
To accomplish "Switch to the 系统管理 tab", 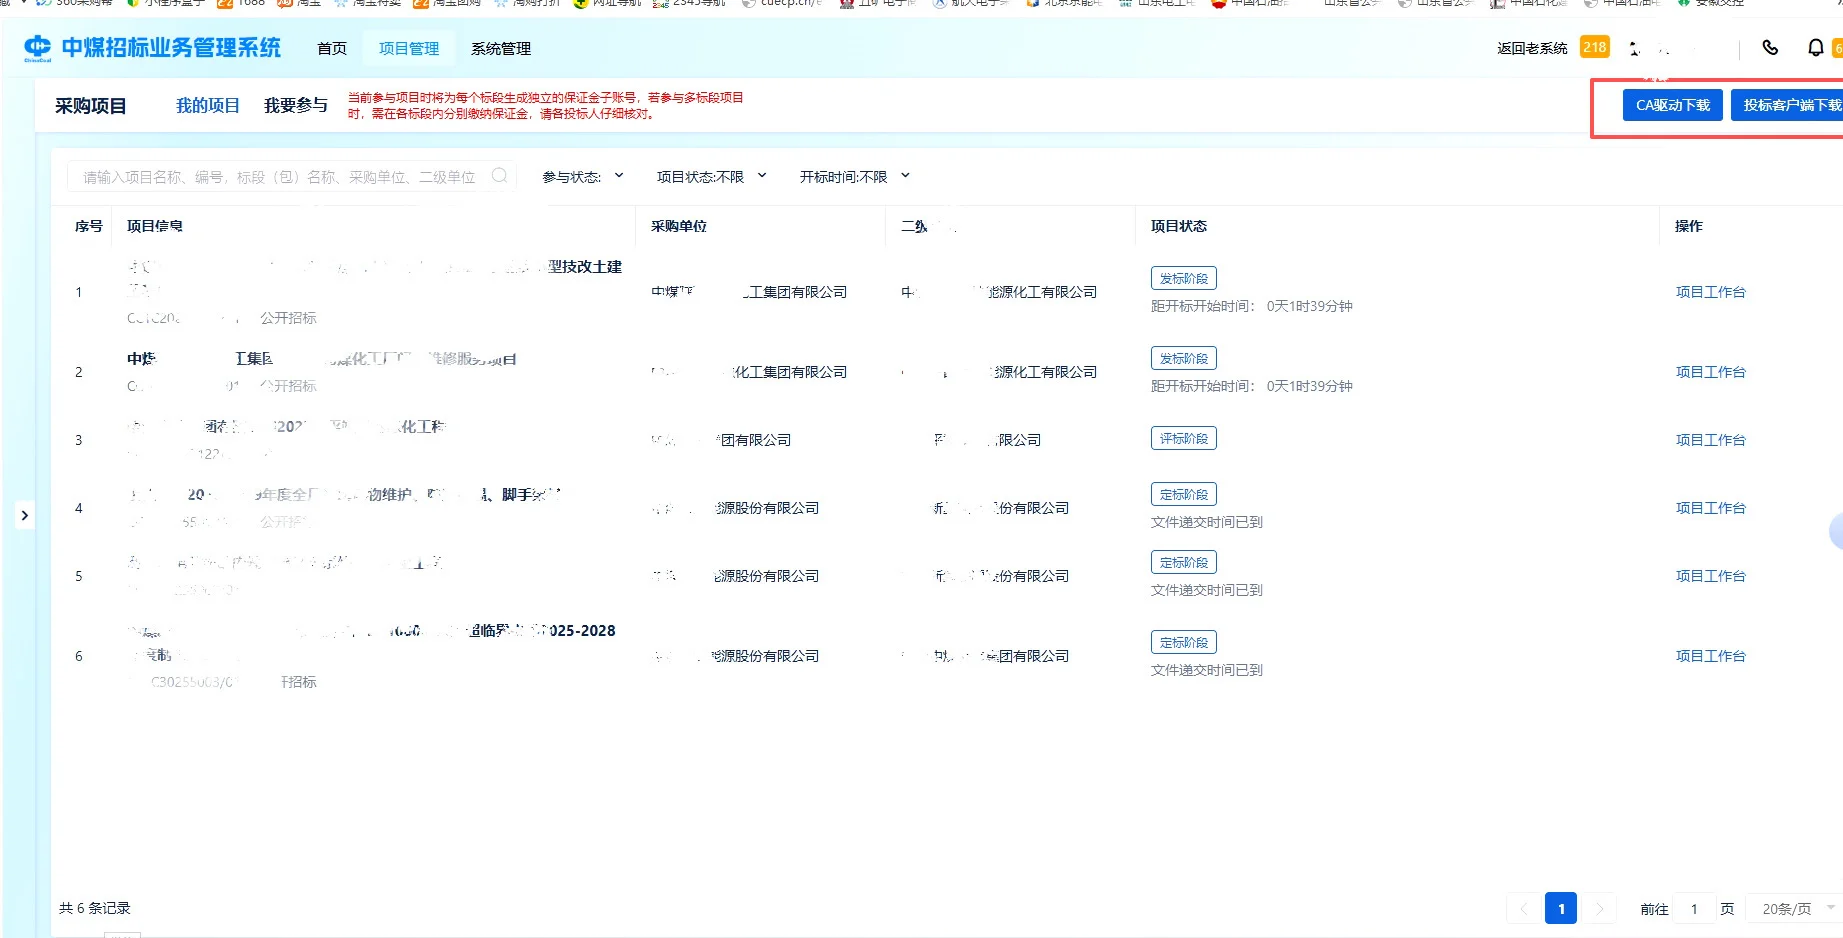I will 499,47.
